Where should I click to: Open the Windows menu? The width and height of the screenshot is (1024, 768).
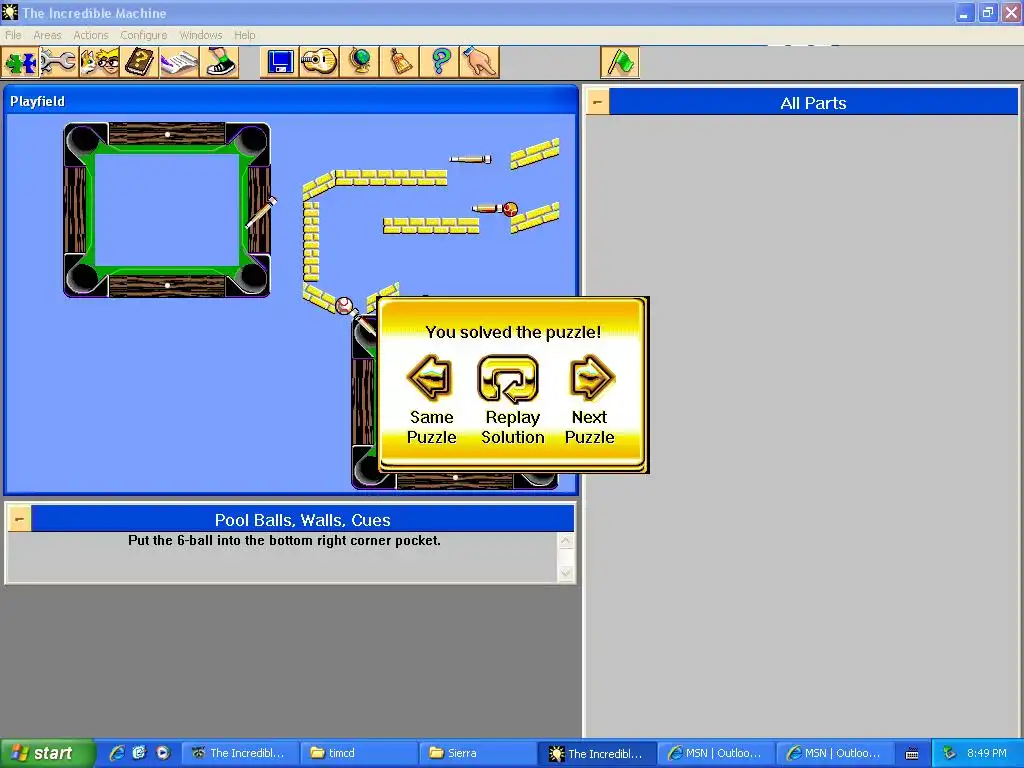200,35
